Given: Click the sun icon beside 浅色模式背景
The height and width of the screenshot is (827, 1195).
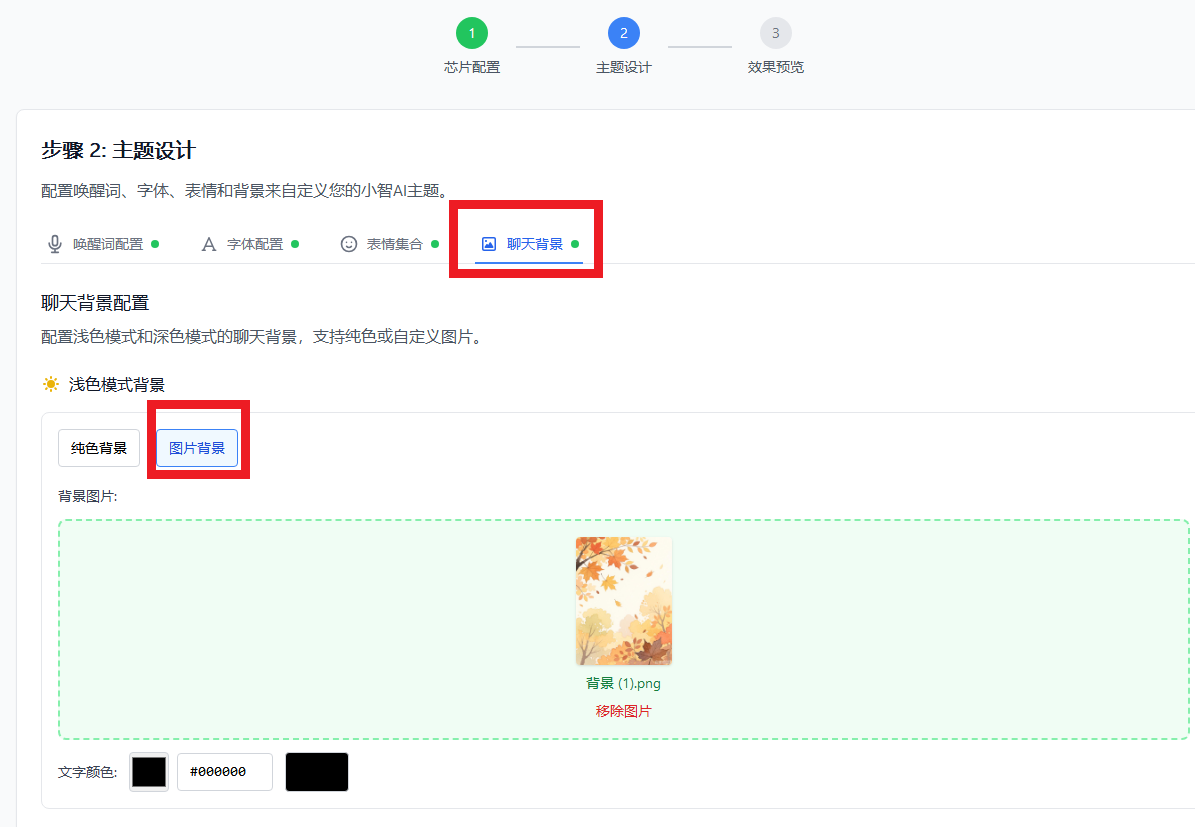Looking at the screenshot, I should [x=51, y=384].
